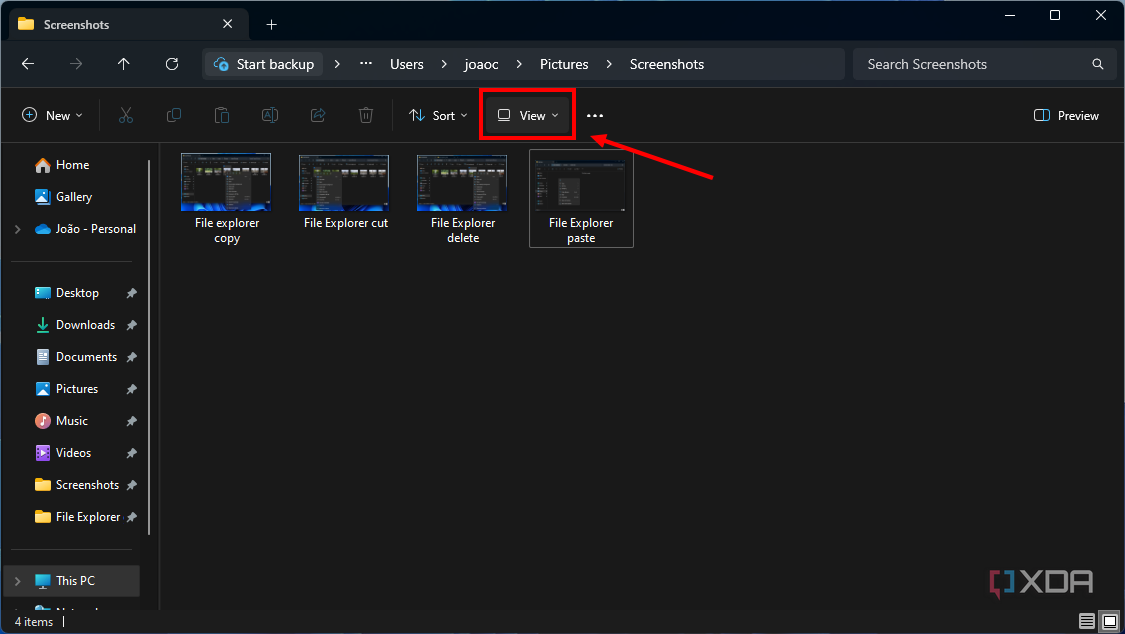Switch to details view in status bar

pyautogui.click(x=1086, y=621)
